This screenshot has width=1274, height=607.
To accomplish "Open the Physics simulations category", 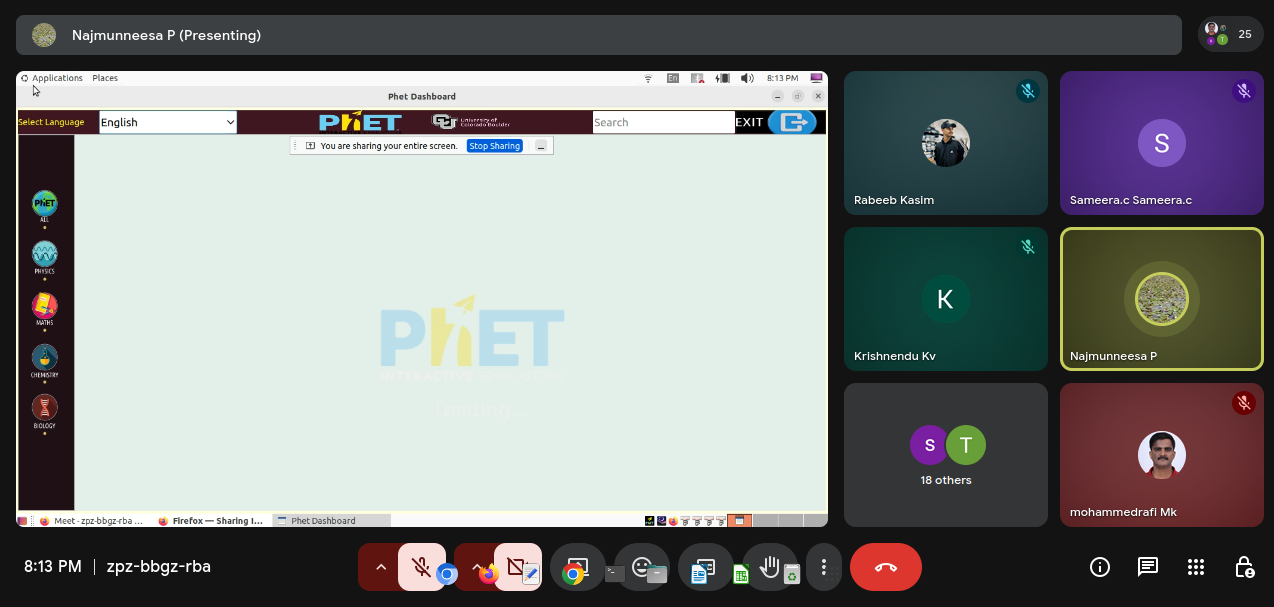I will point(44,254).
